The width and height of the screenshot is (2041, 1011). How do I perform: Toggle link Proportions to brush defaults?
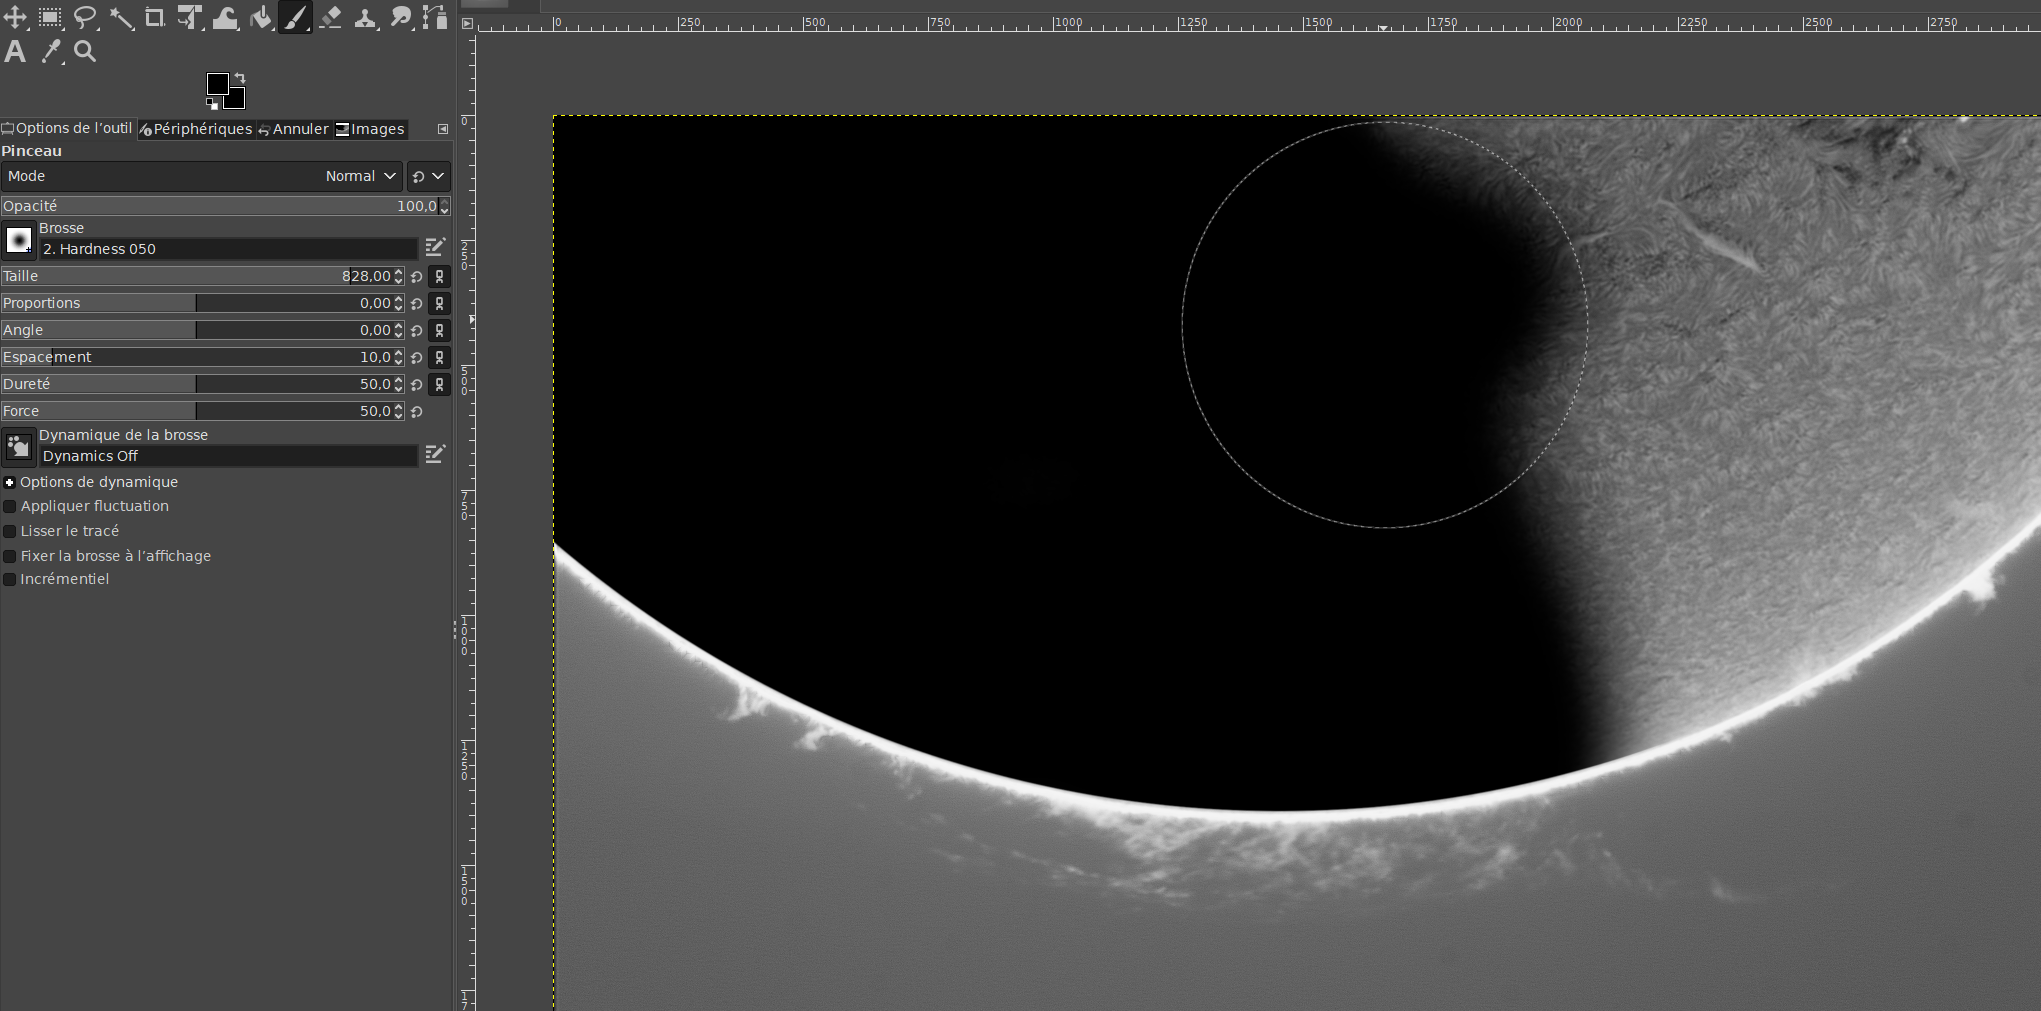click(439, 303)
